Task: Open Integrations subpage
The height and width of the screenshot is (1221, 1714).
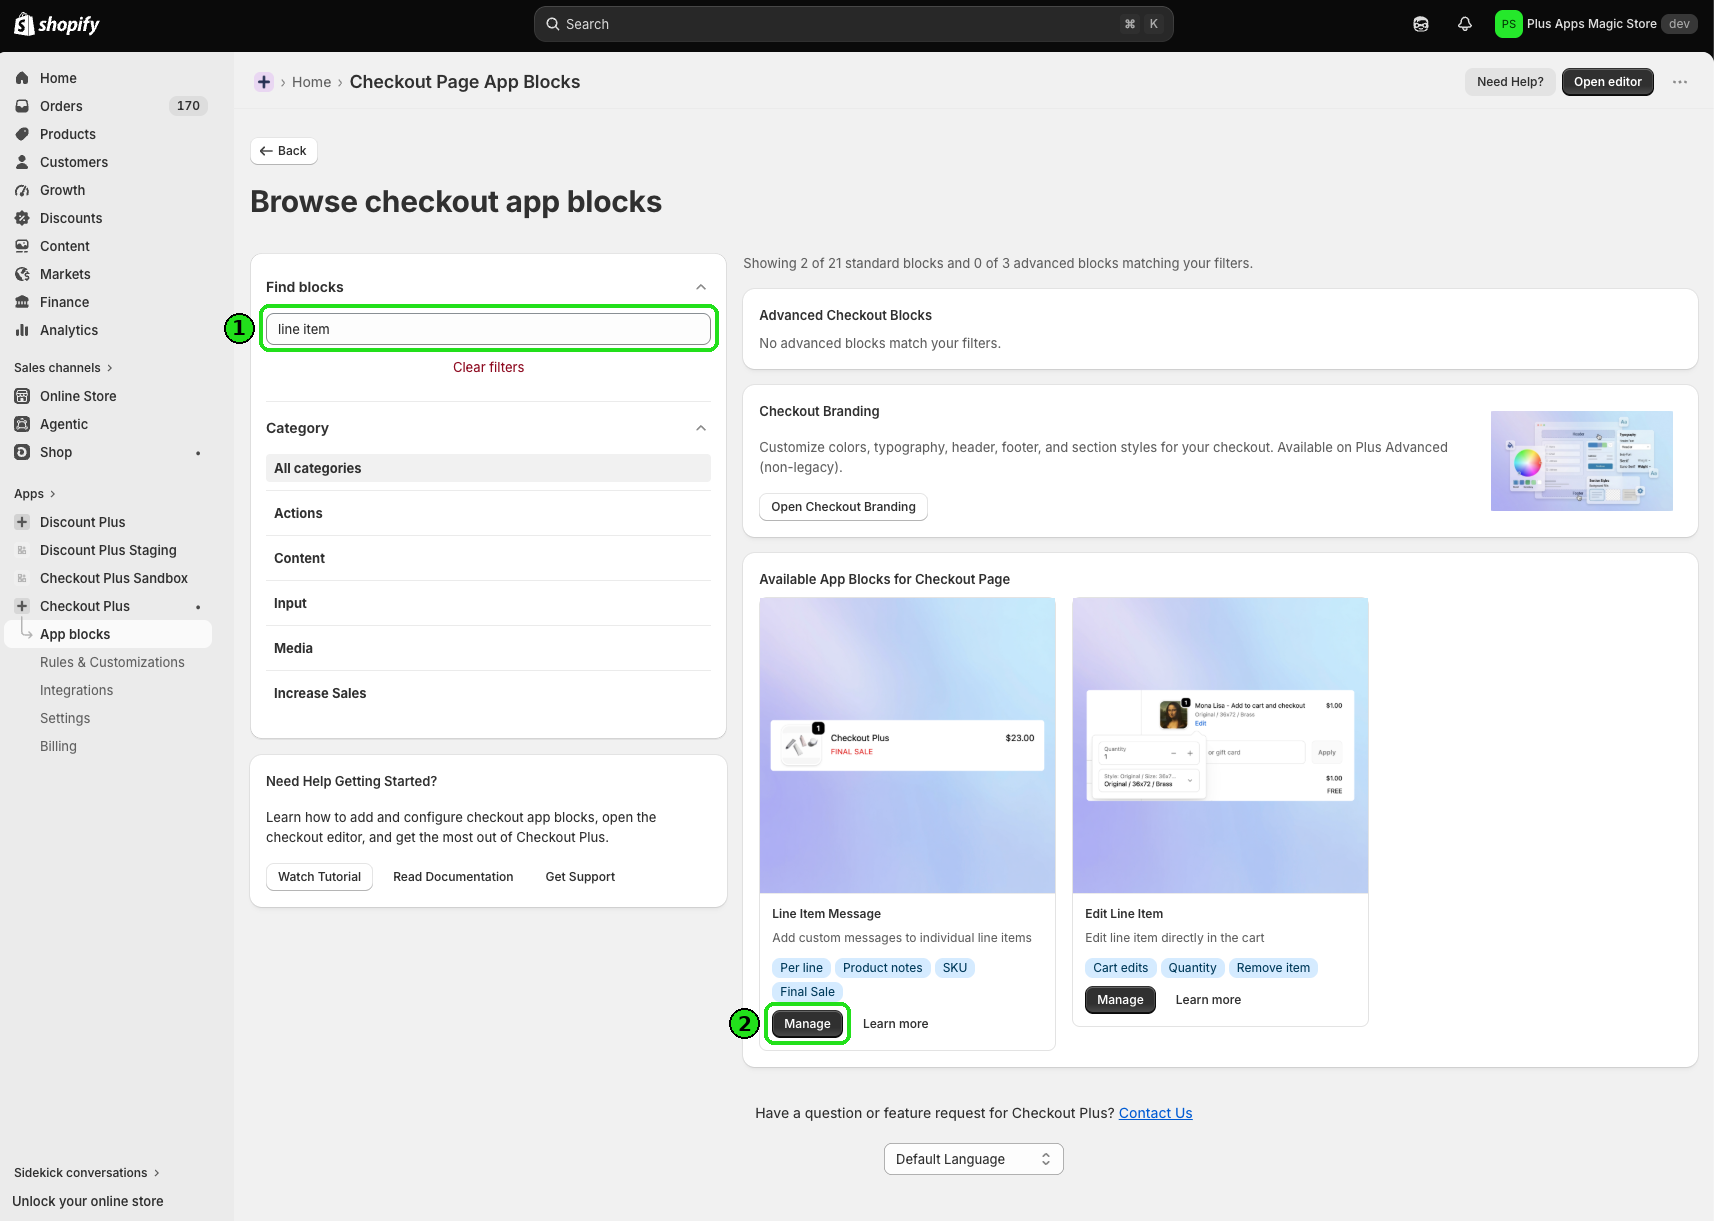Action: coord(76,690)
